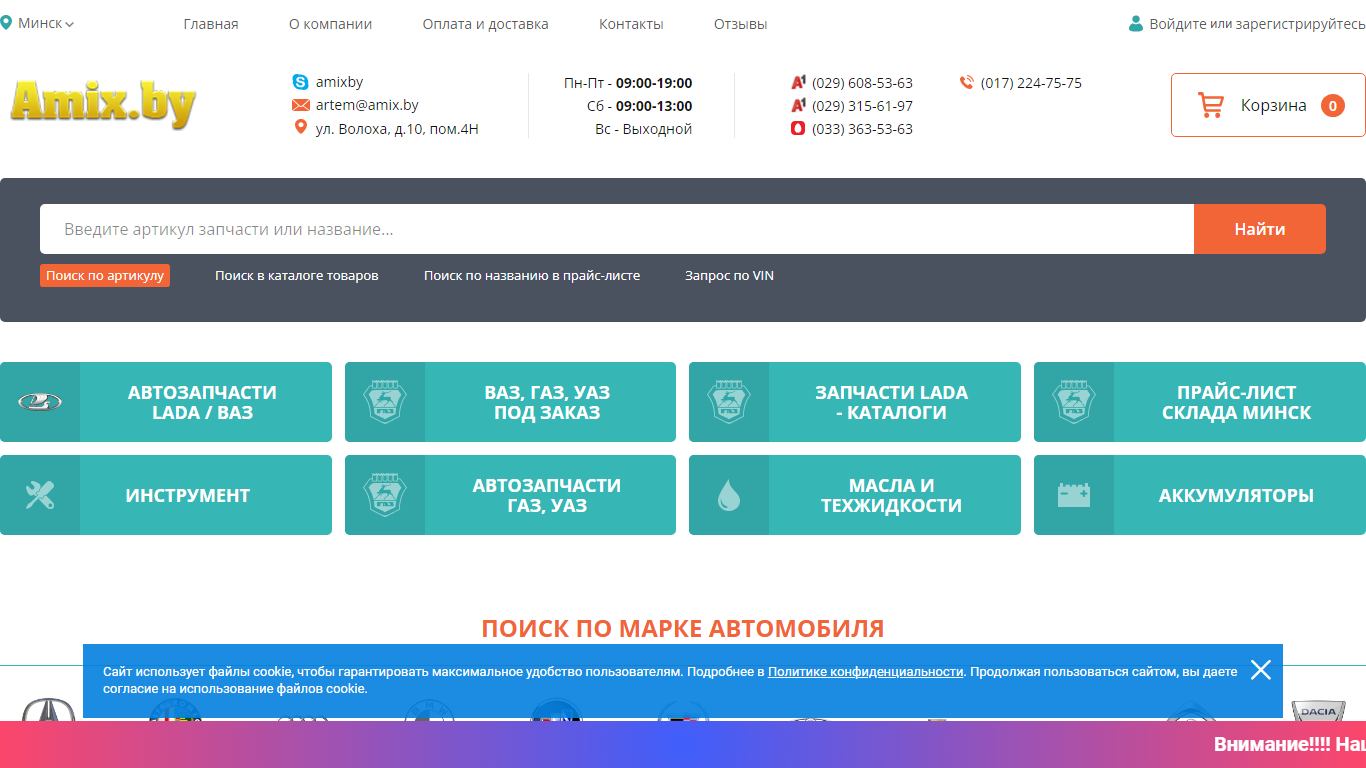Open Прайс-лист склада Минск category

click(x=1200, y=402)
